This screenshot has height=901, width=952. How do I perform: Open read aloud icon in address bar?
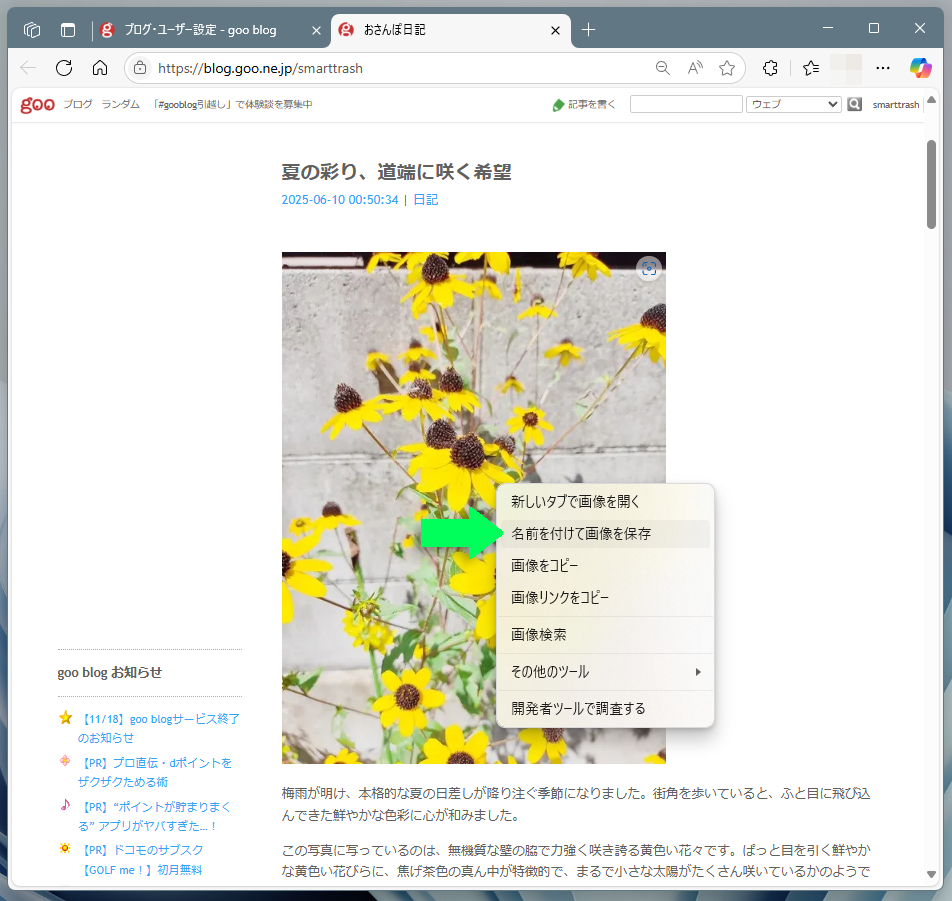coord(695,68)
